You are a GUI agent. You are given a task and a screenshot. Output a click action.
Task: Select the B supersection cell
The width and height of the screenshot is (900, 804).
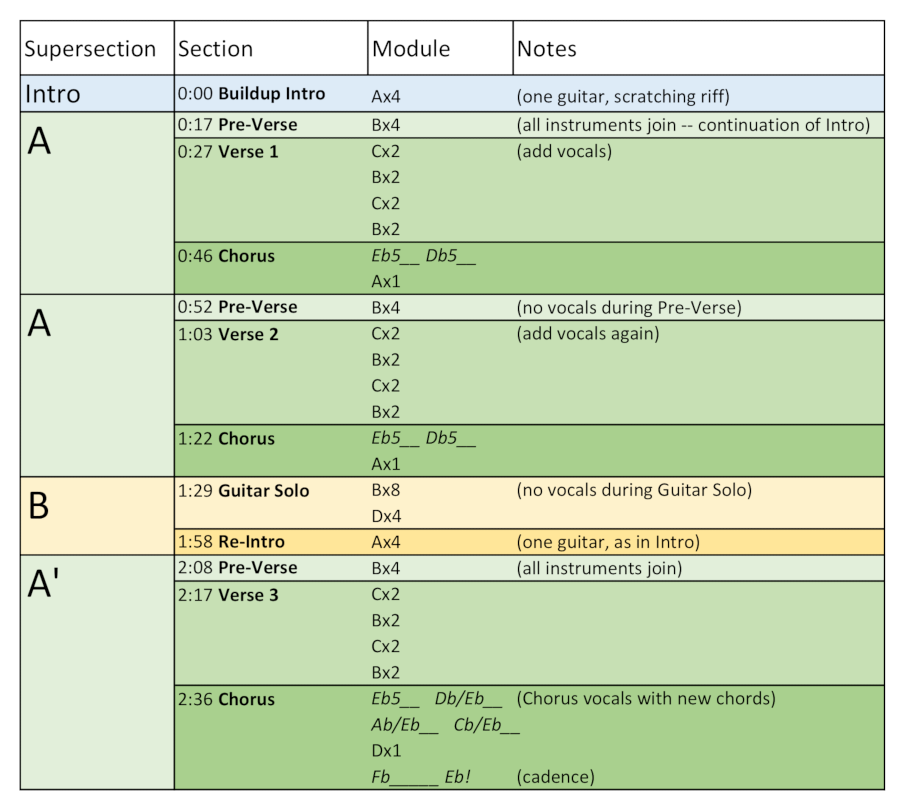[38, 506]
